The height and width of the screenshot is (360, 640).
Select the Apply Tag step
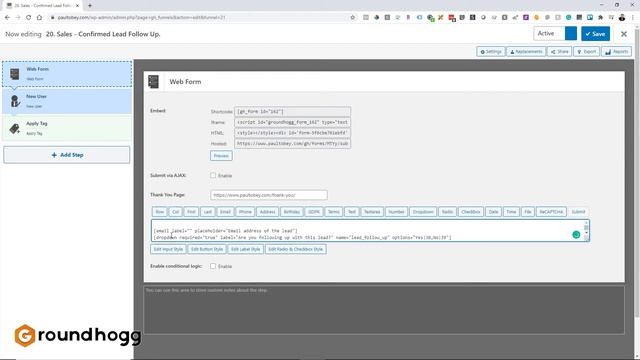[x=67, y=128]
